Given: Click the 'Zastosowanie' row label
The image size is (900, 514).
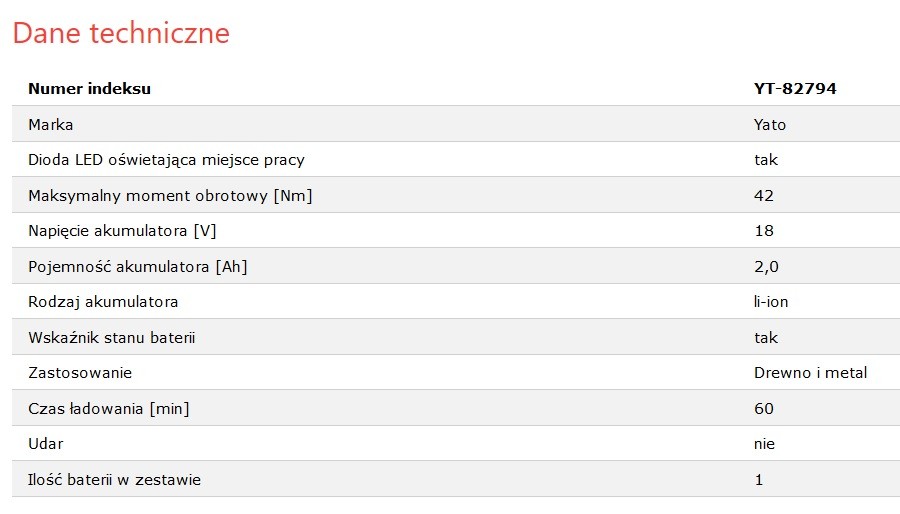Looking at the screenshot, I should click(80, 373).
